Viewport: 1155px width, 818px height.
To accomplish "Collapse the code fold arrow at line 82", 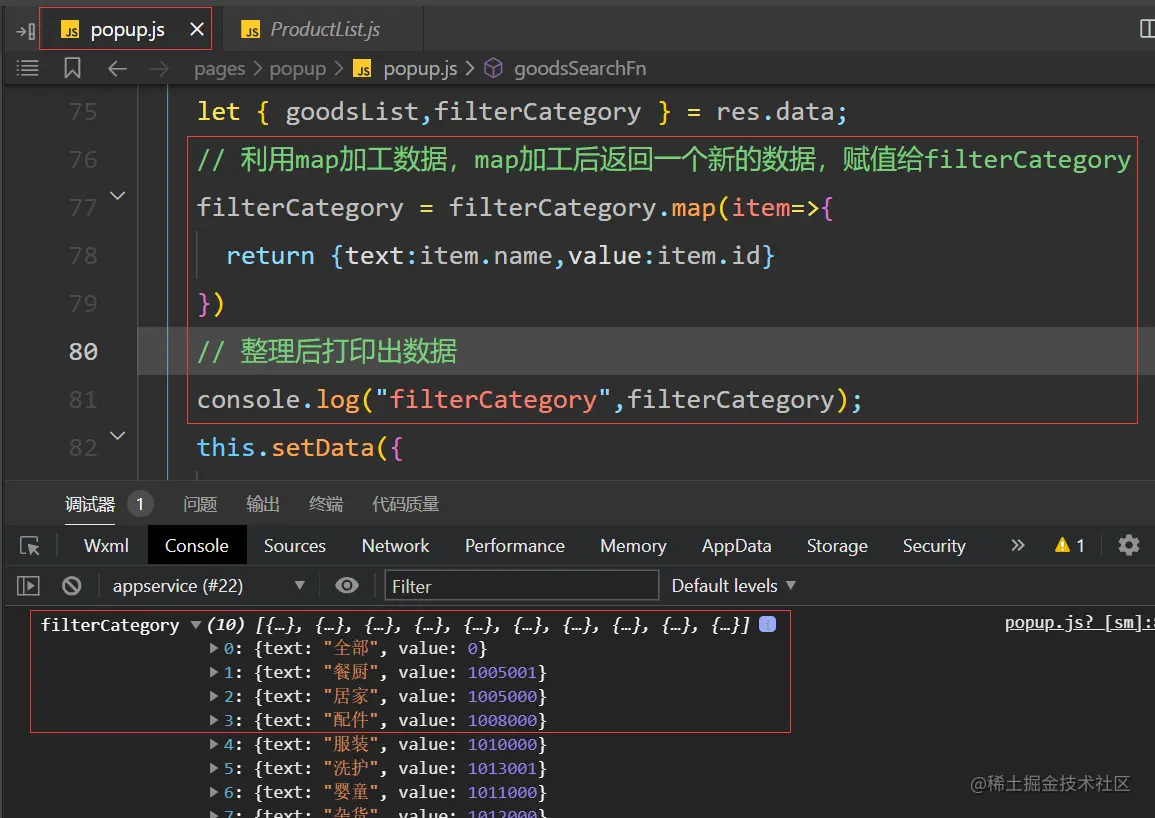I will click(x=117, y=436).
